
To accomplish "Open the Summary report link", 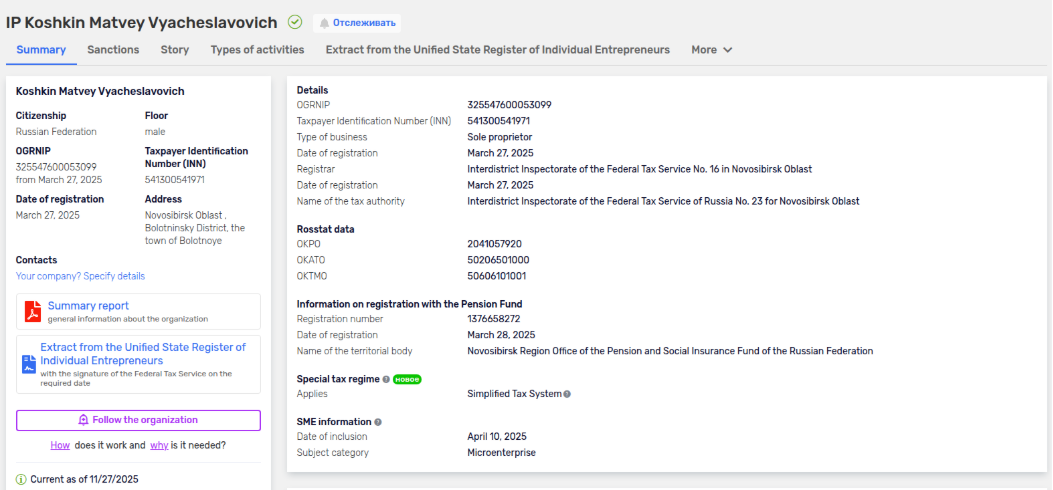I will click(88, 305).
